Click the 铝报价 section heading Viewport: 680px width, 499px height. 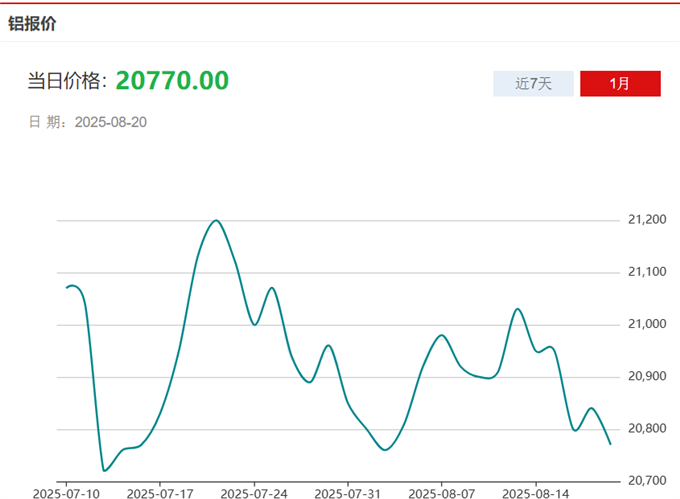(x=33, y=24)
